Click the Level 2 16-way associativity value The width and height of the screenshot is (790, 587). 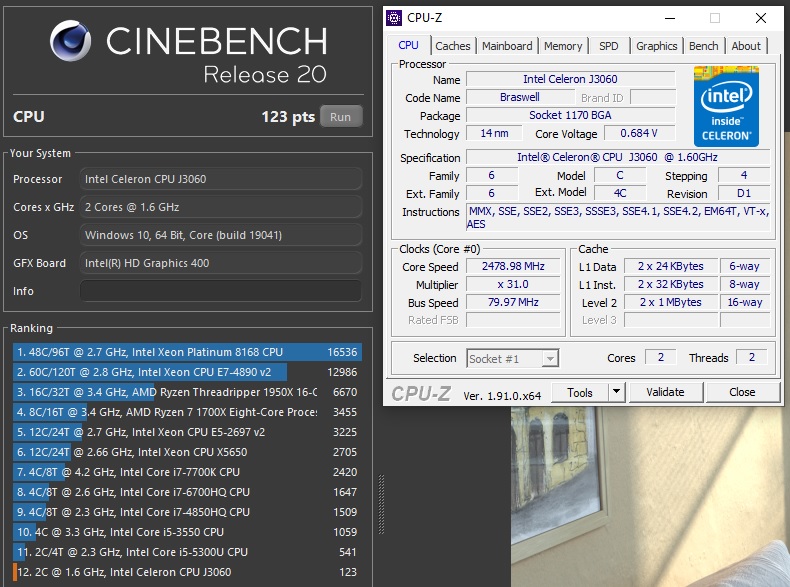(745, 302)
